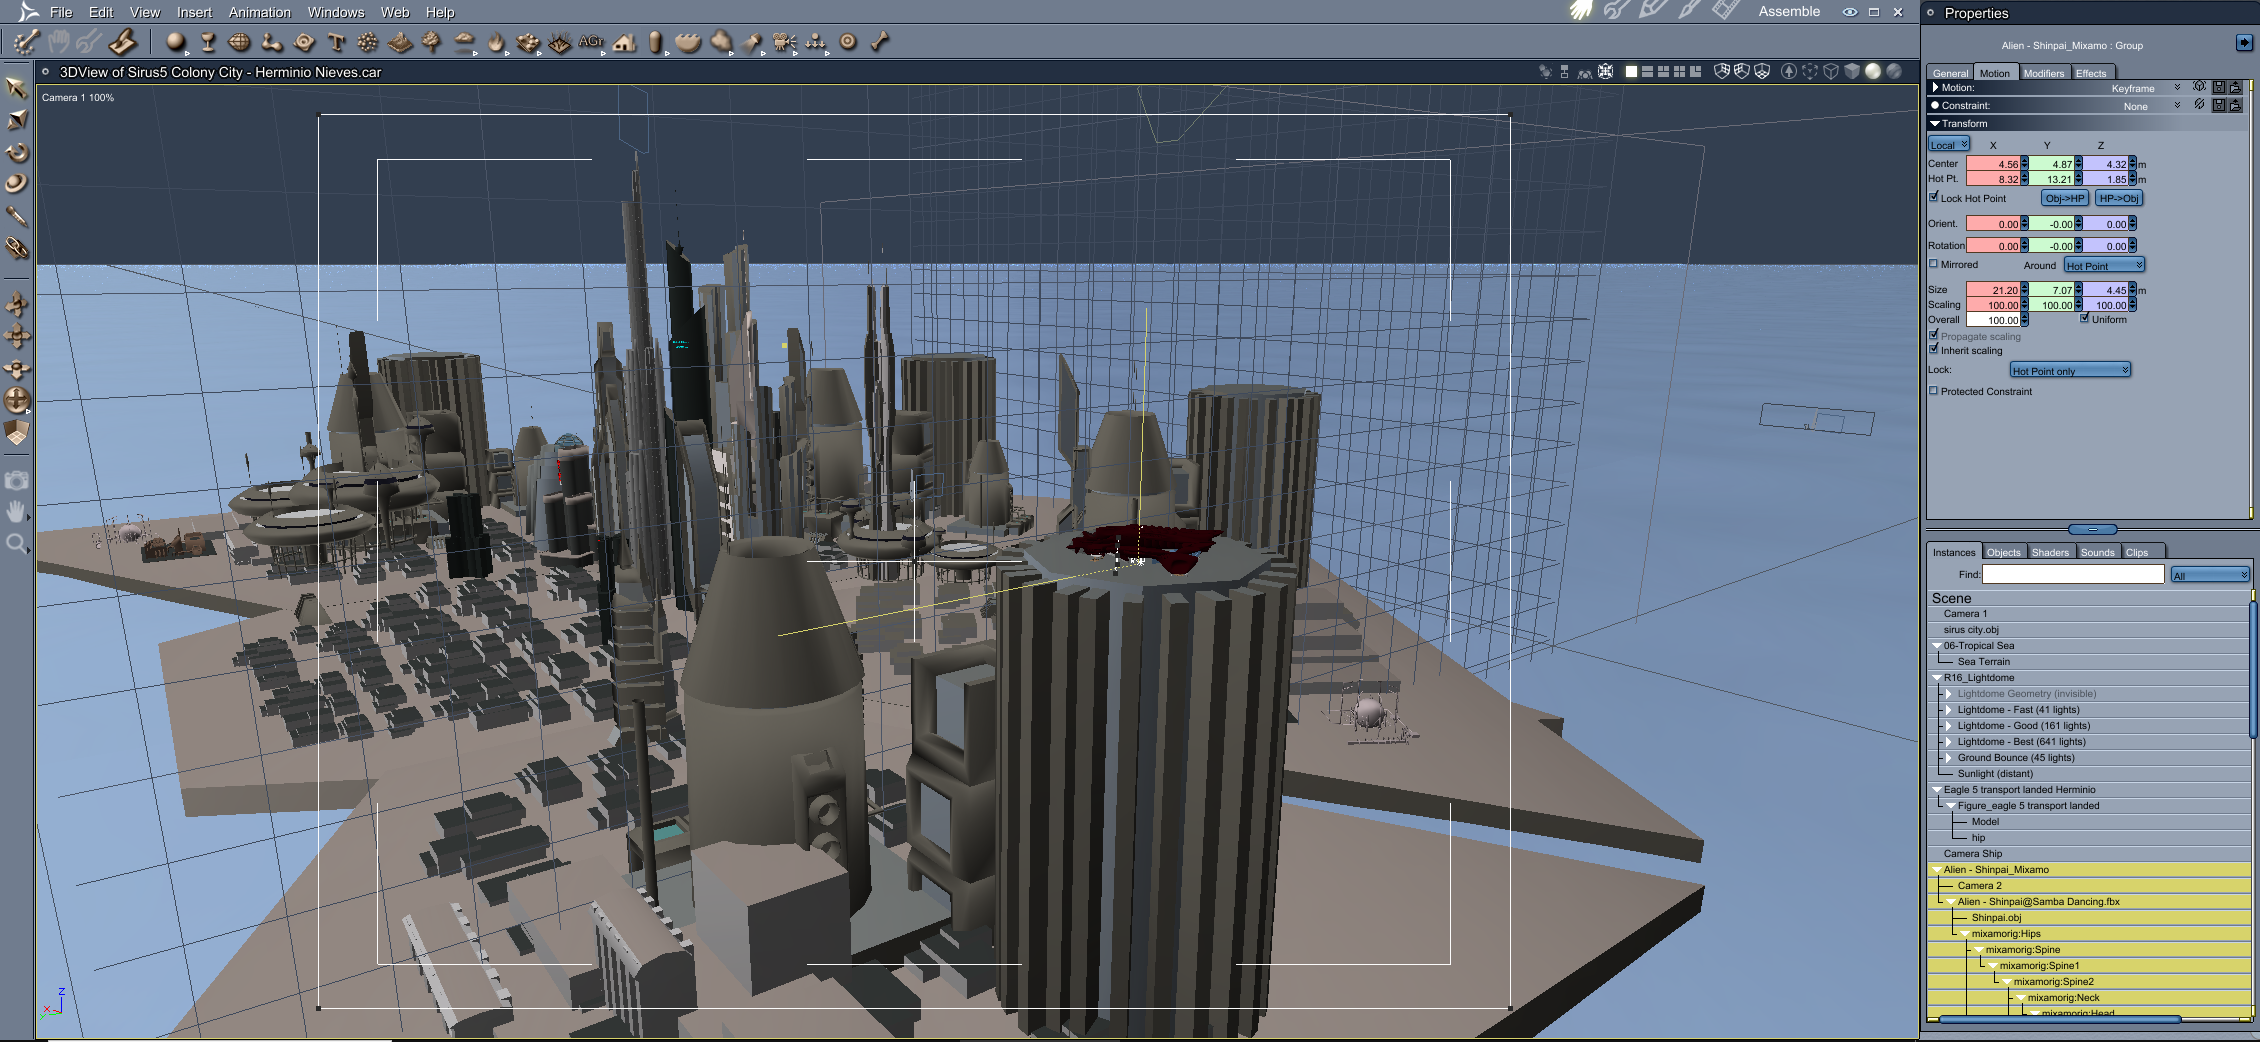2260x1042 pixels.
Task: Insert a fire primitive
Action: [x=496, y=42]
